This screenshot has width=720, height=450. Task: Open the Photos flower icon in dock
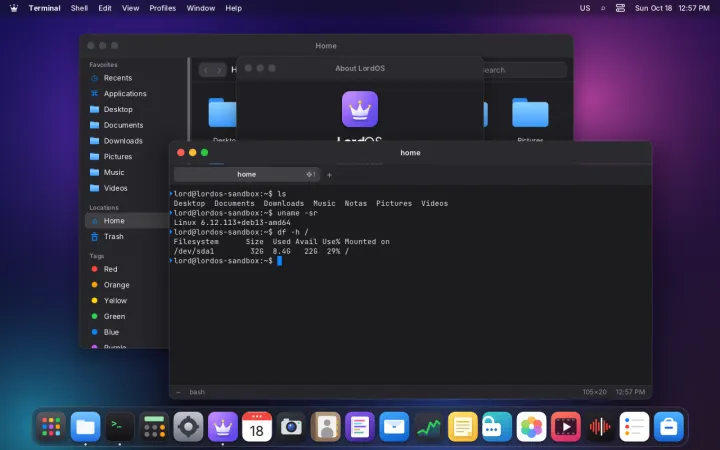pyautogui.click(x=531, y=427)
